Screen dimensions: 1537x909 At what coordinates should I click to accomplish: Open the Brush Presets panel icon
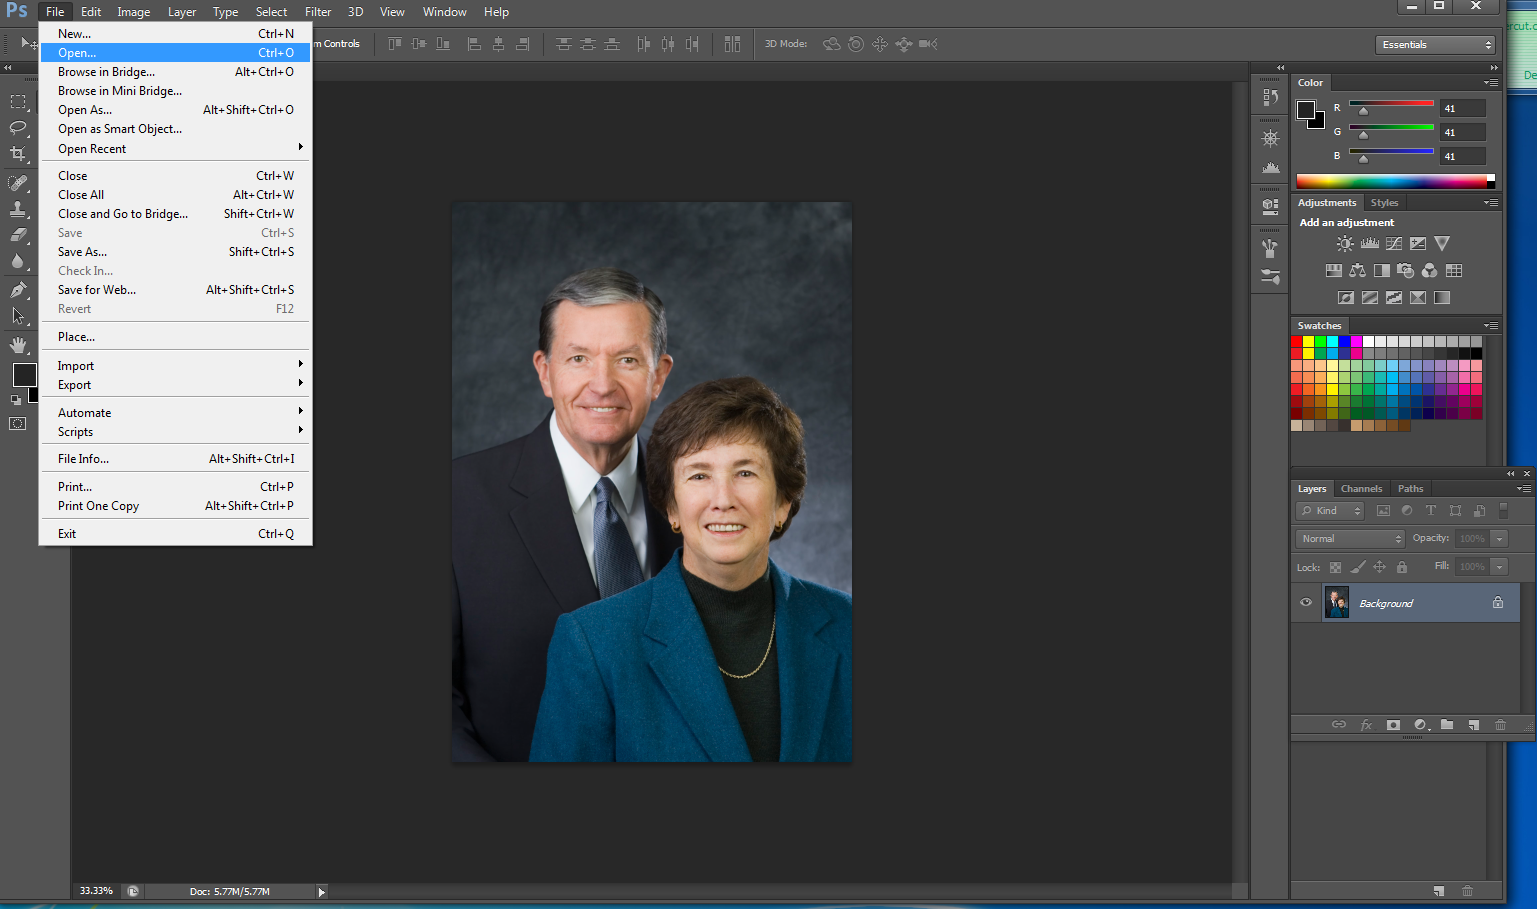(x=1270, y=277)
